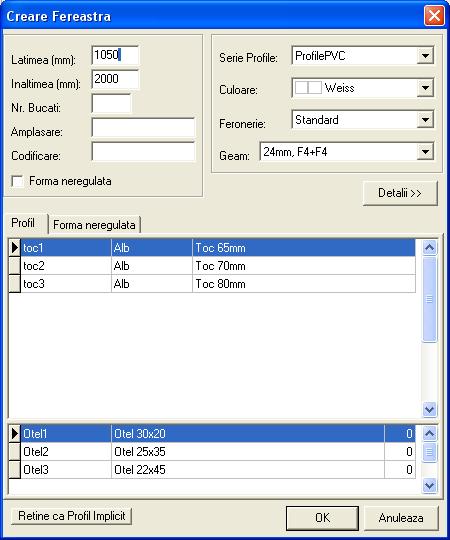This screenshot has width=450, height=540.
Task: Click the row header beside Otel3
Action: click(14, 469)
